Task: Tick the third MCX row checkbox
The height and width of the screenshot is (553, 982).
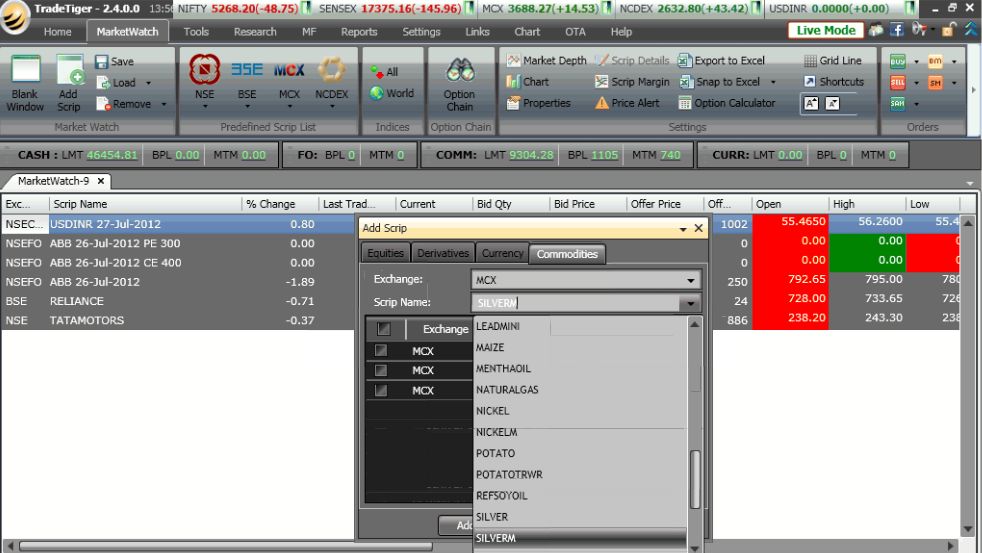Action: (381, 391)
